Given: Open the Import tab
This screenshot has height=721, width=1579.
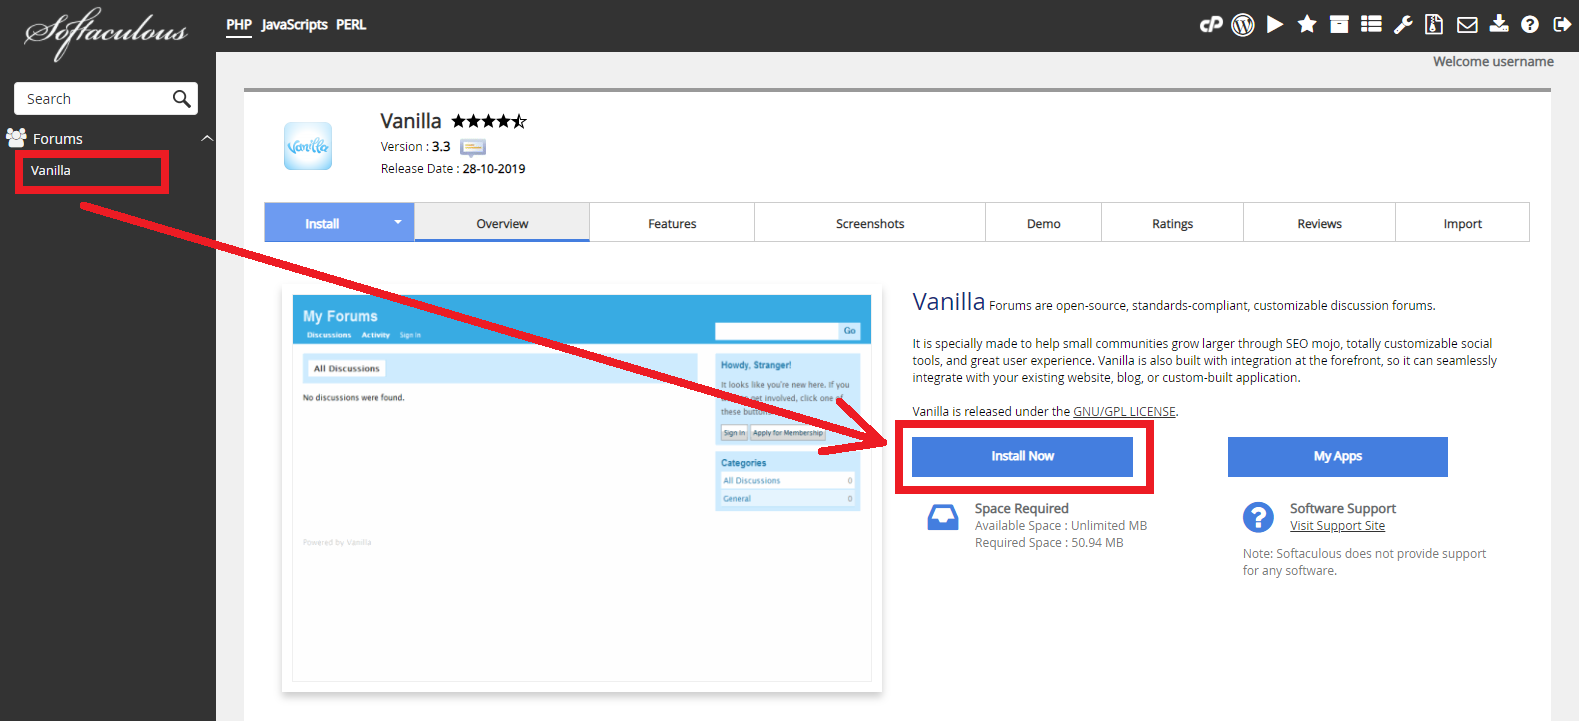Looking at the screenshot, I should (1462, 223).
